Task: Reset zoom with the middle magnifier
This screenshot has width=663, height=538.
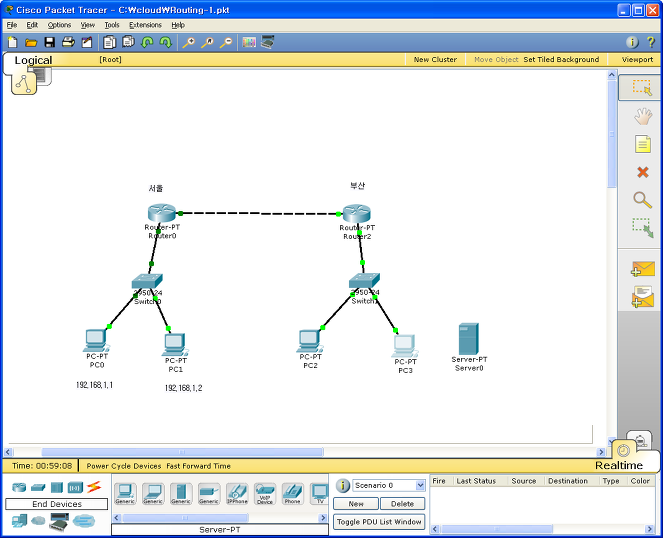Action: [207, 42]
